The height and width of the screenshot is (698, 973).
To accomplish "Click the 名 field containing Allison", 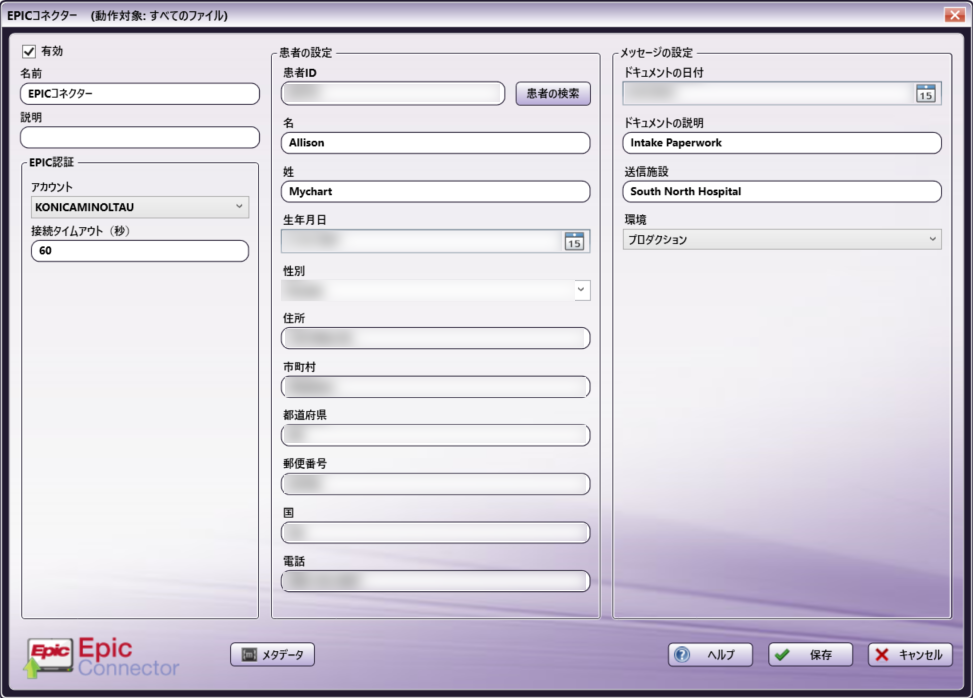I will coord(436,143).
